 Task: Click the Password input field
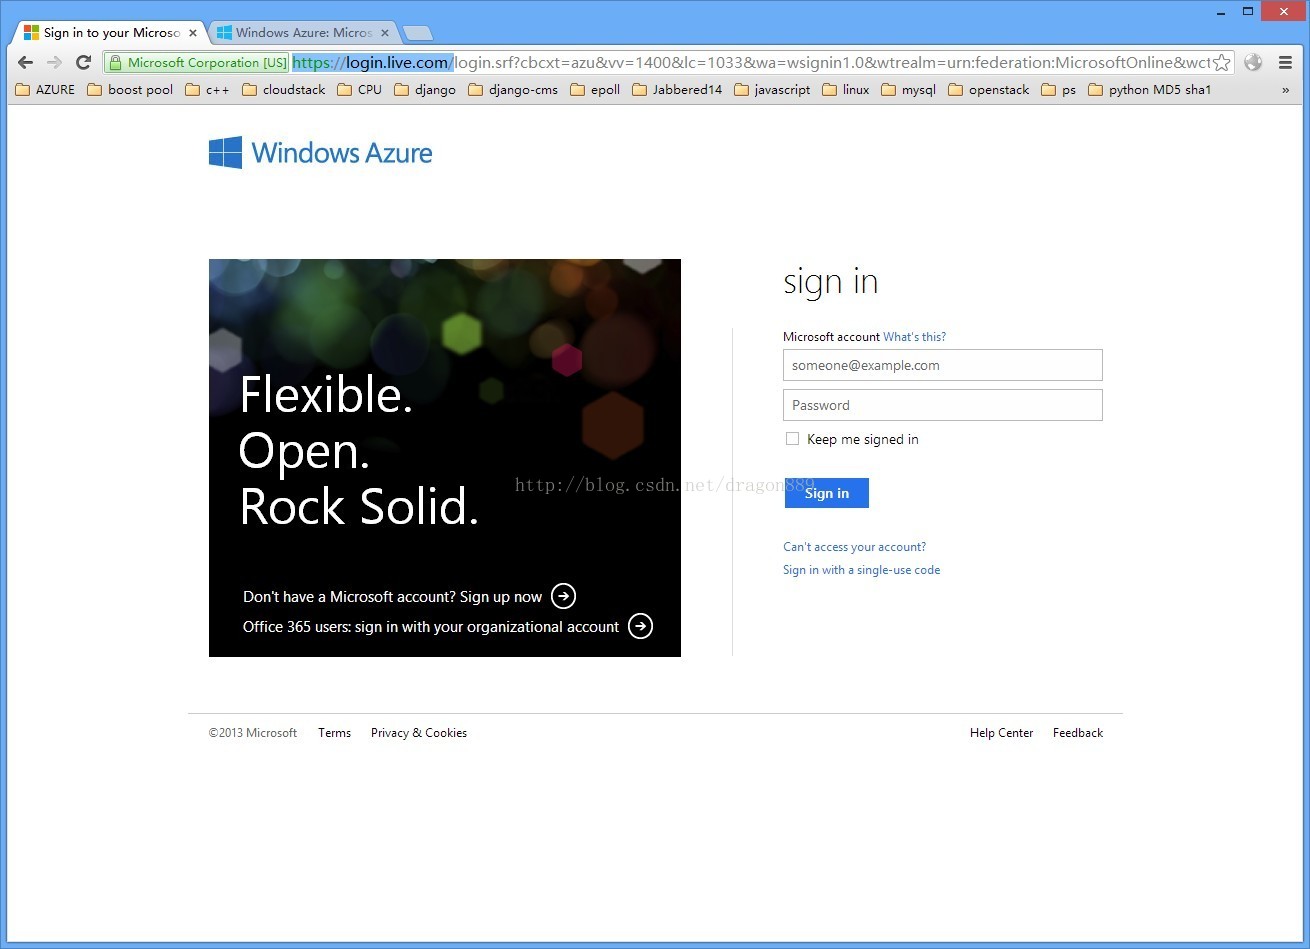pyautogui.click(x=943, y=405)
